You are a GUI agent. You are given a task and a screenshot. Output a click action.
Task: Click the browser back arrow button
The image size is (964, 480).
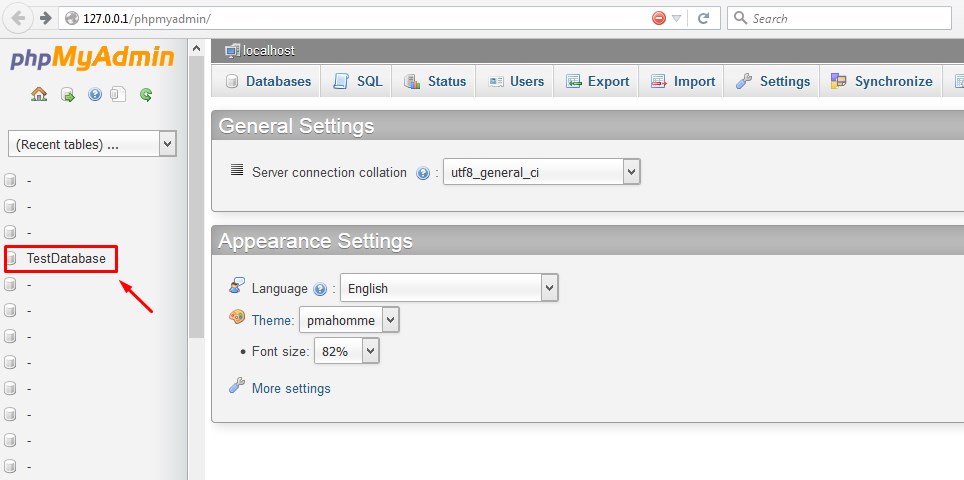point(18,18)
